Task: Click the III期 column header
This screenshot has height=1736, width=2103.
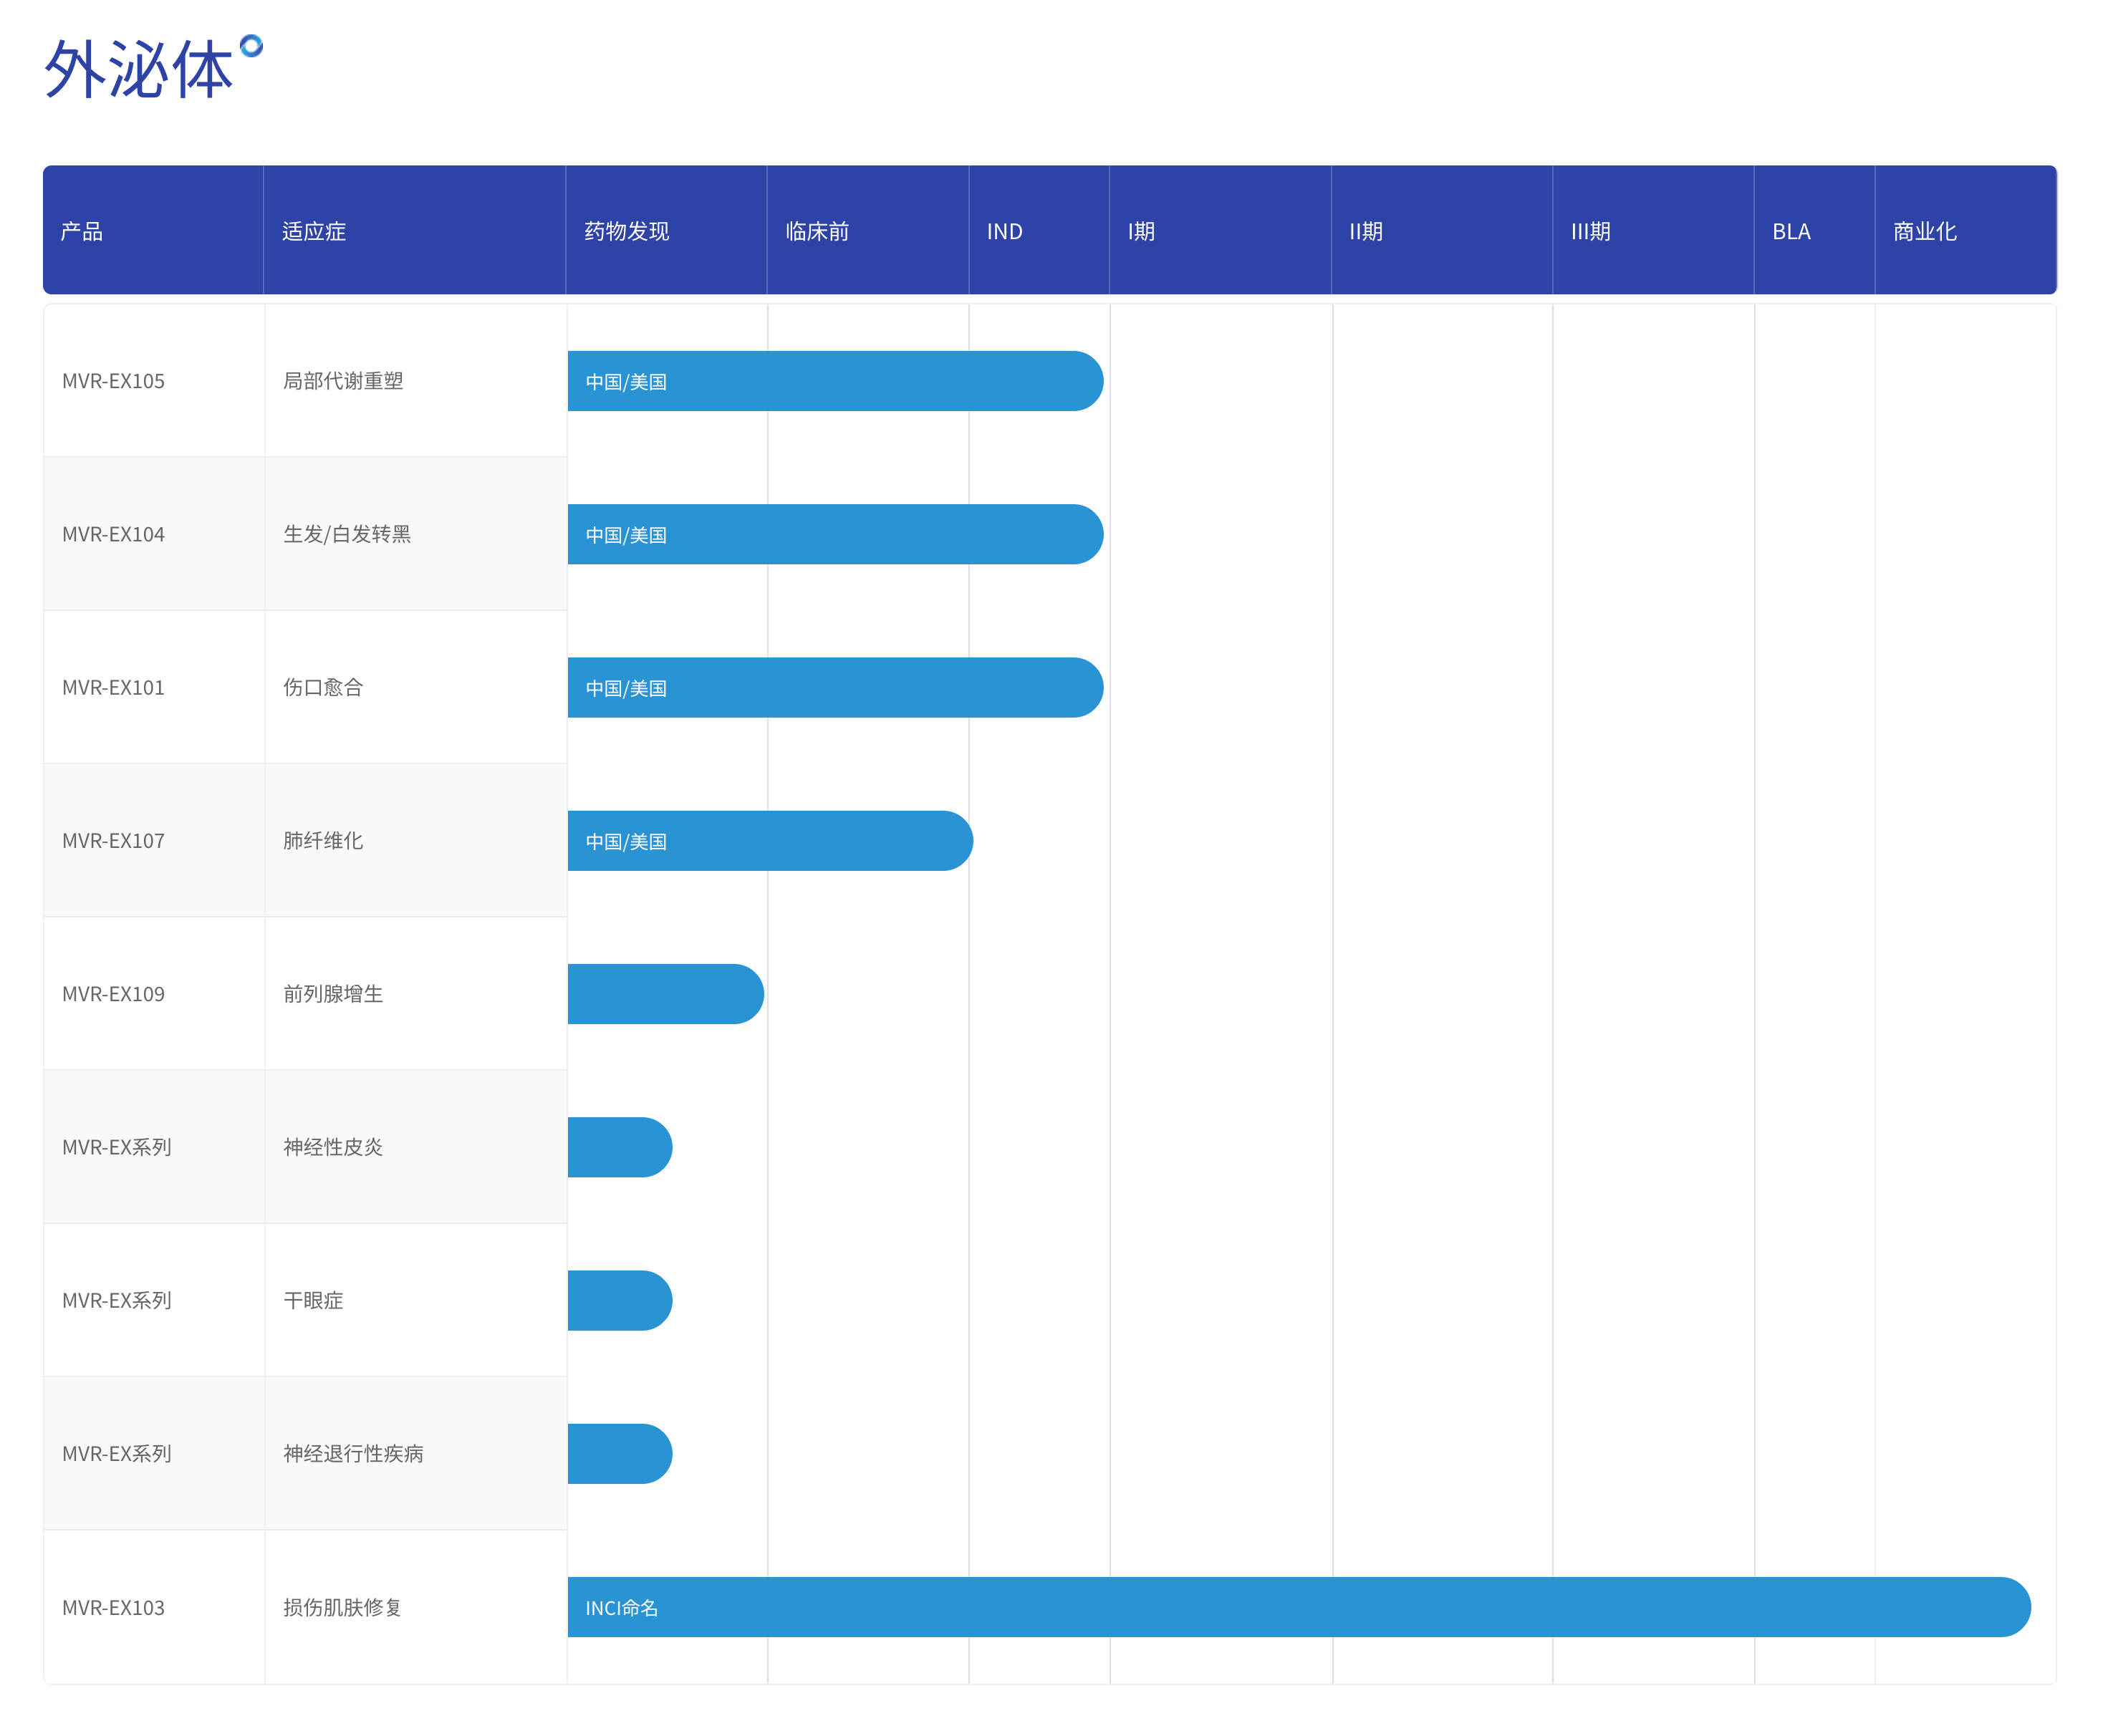Action: coord(1654,230)
